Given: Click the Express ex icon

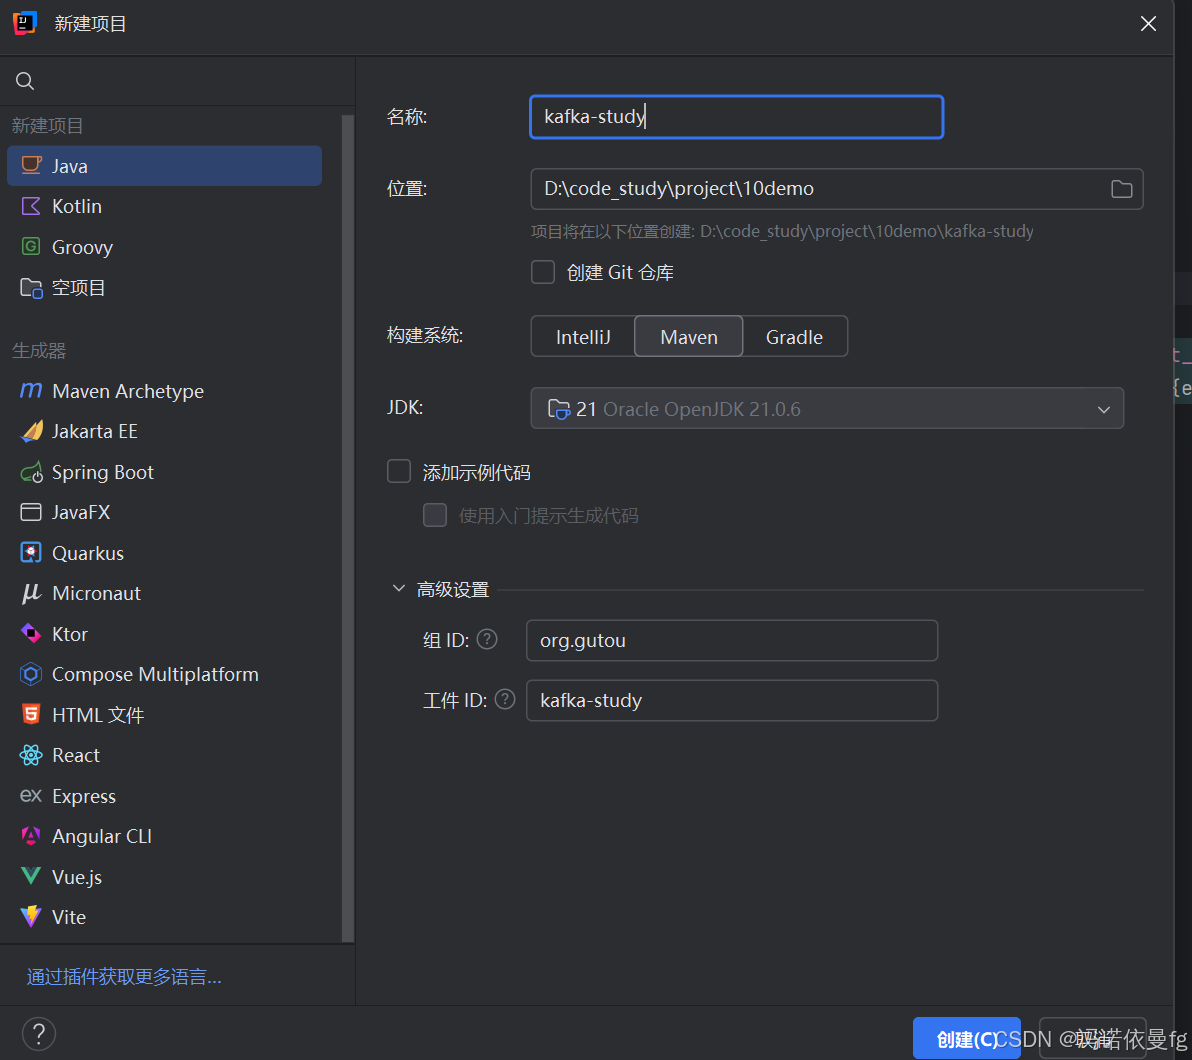Looking at the screenshot, I should click(31, 795).
